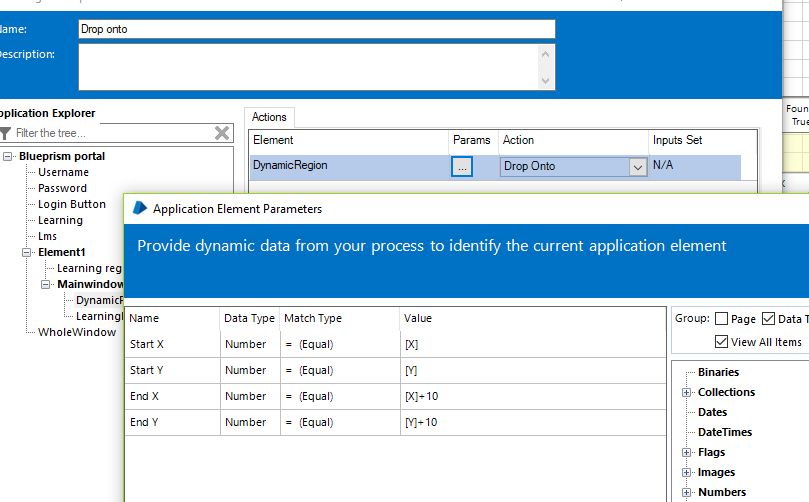
Task: Disable the View All Items checkbox
Action: 721,342
